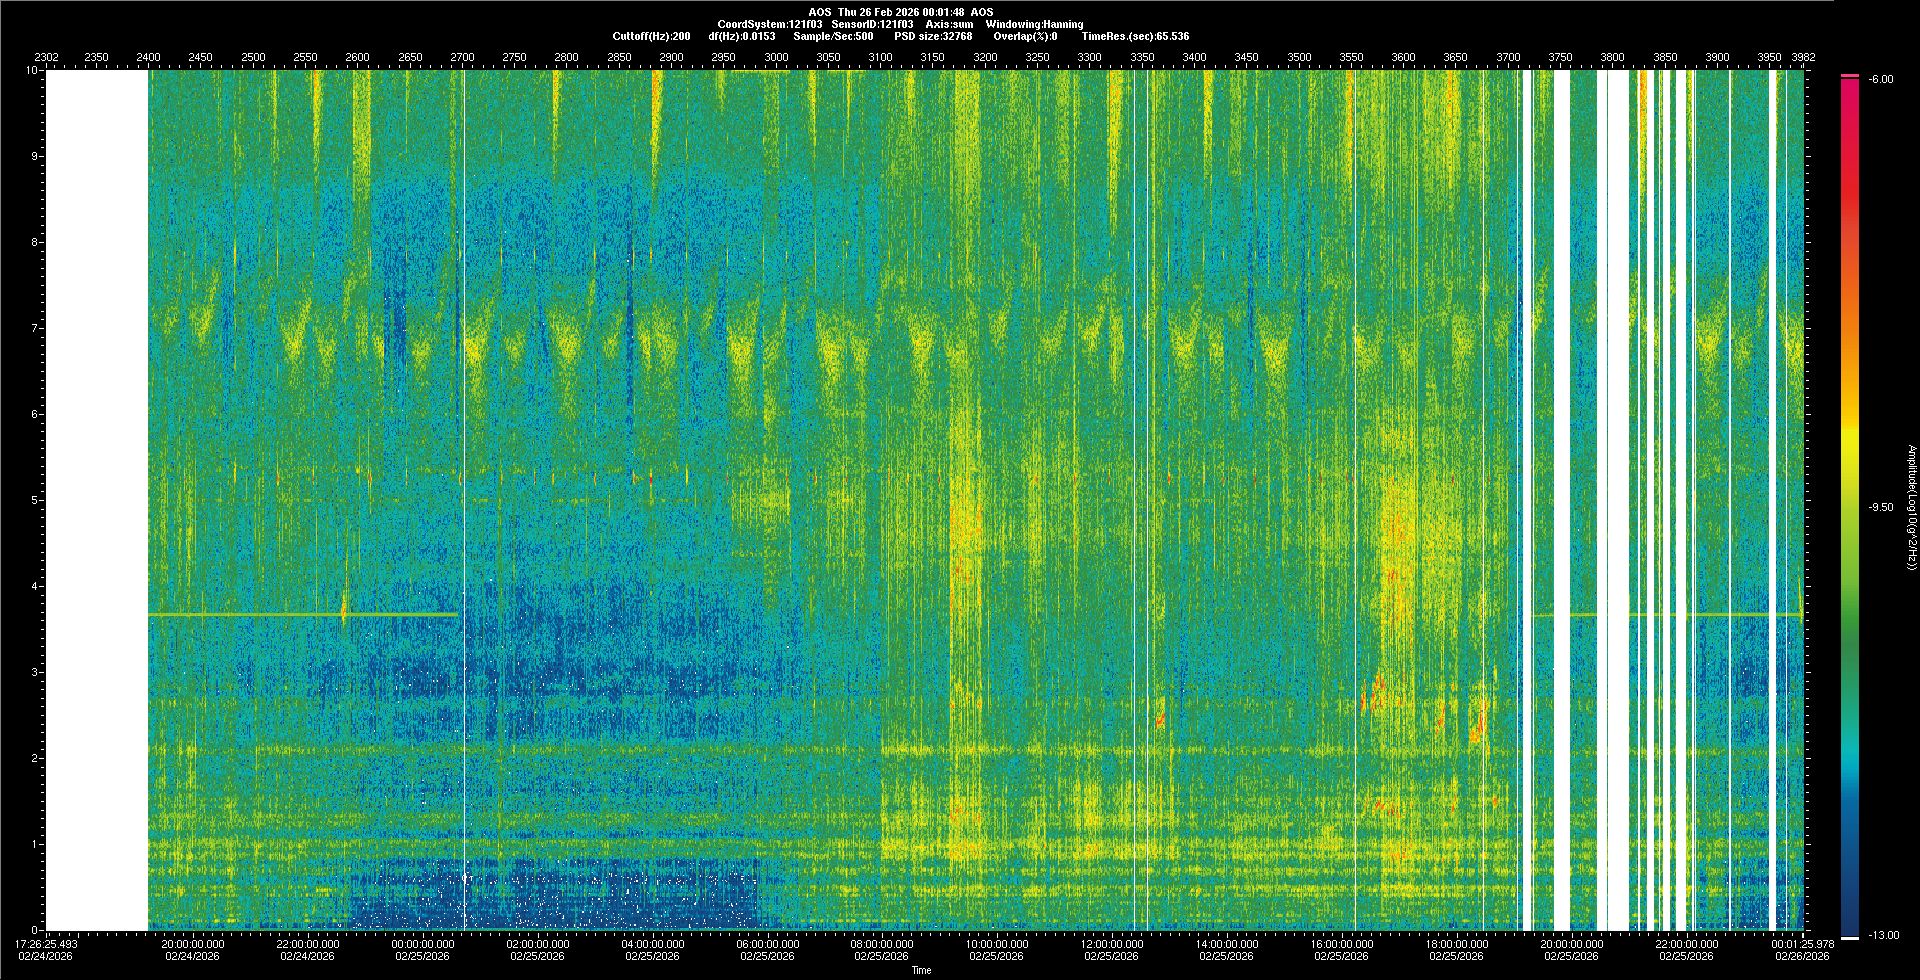Click the 7 Hz frequency axis tick
The image size is (1920, 980).
tap(34, 328)
